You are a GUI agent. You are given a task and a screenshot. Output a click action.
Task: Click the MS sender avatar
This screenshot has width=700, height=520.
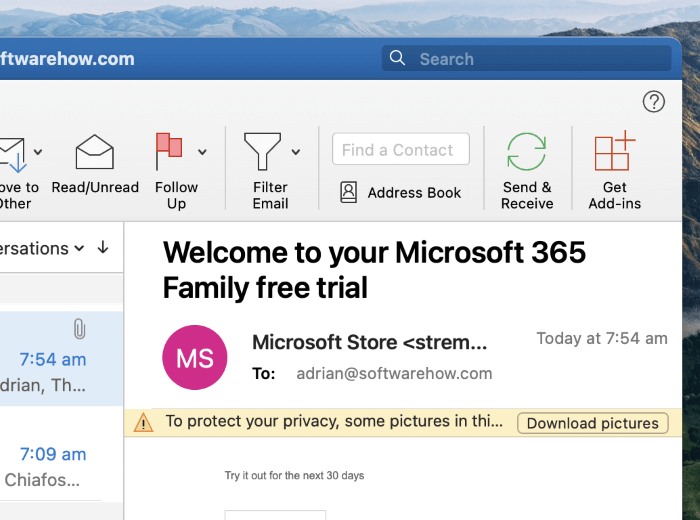195,358
